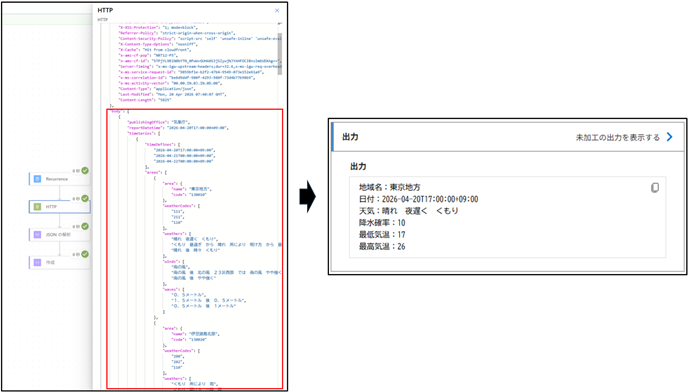The height and width of the screenshot is (392, 689).
Task: Open the chevron next to 未加工の出力を表示する
Action: point(669,137)
